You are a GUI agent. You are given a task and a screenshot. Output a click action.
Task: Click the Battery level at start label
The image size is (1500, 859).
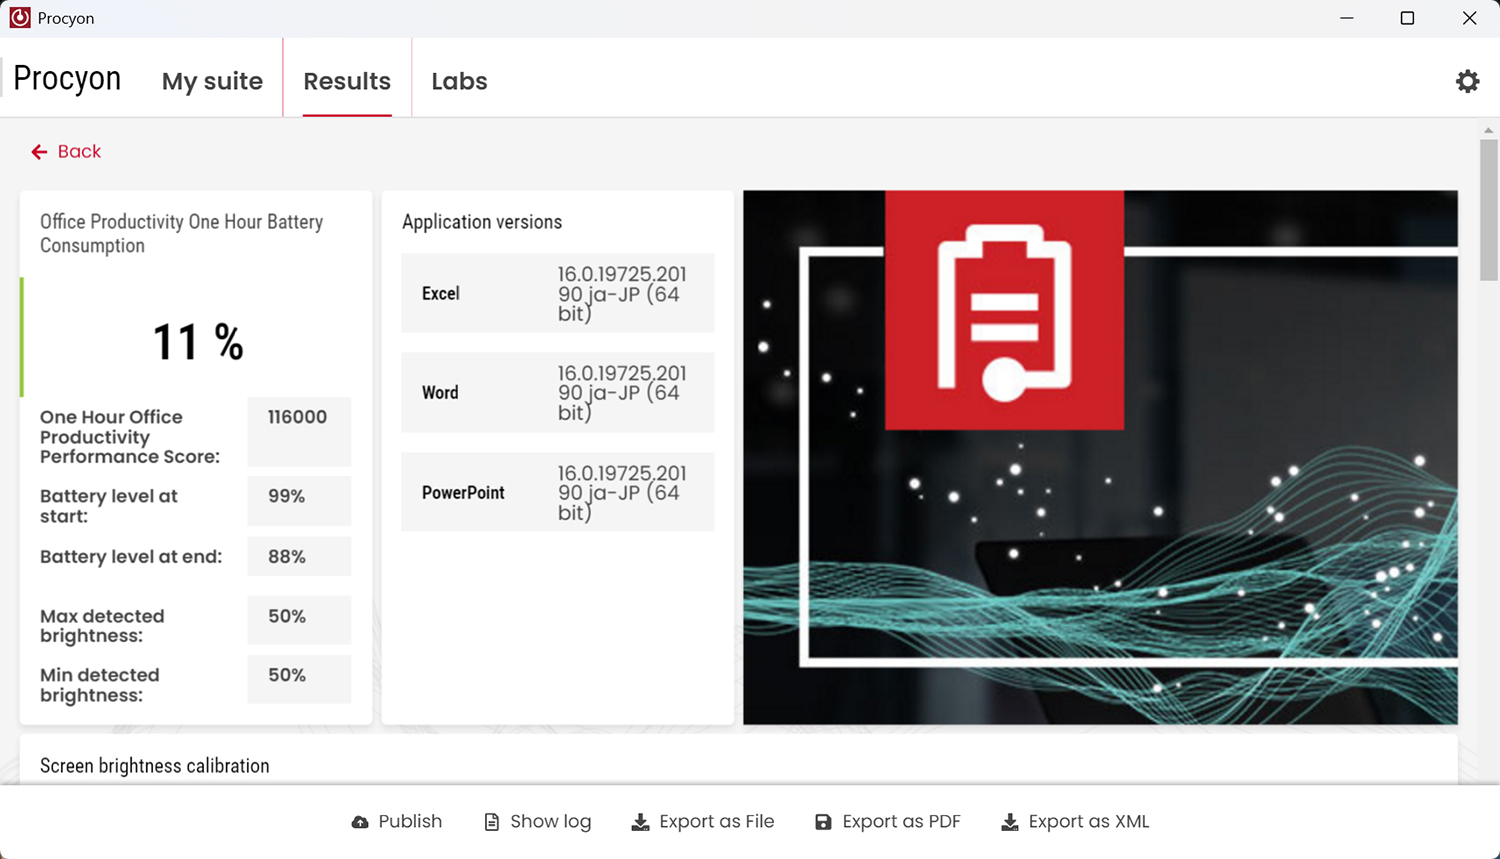(x=109, y=506)
